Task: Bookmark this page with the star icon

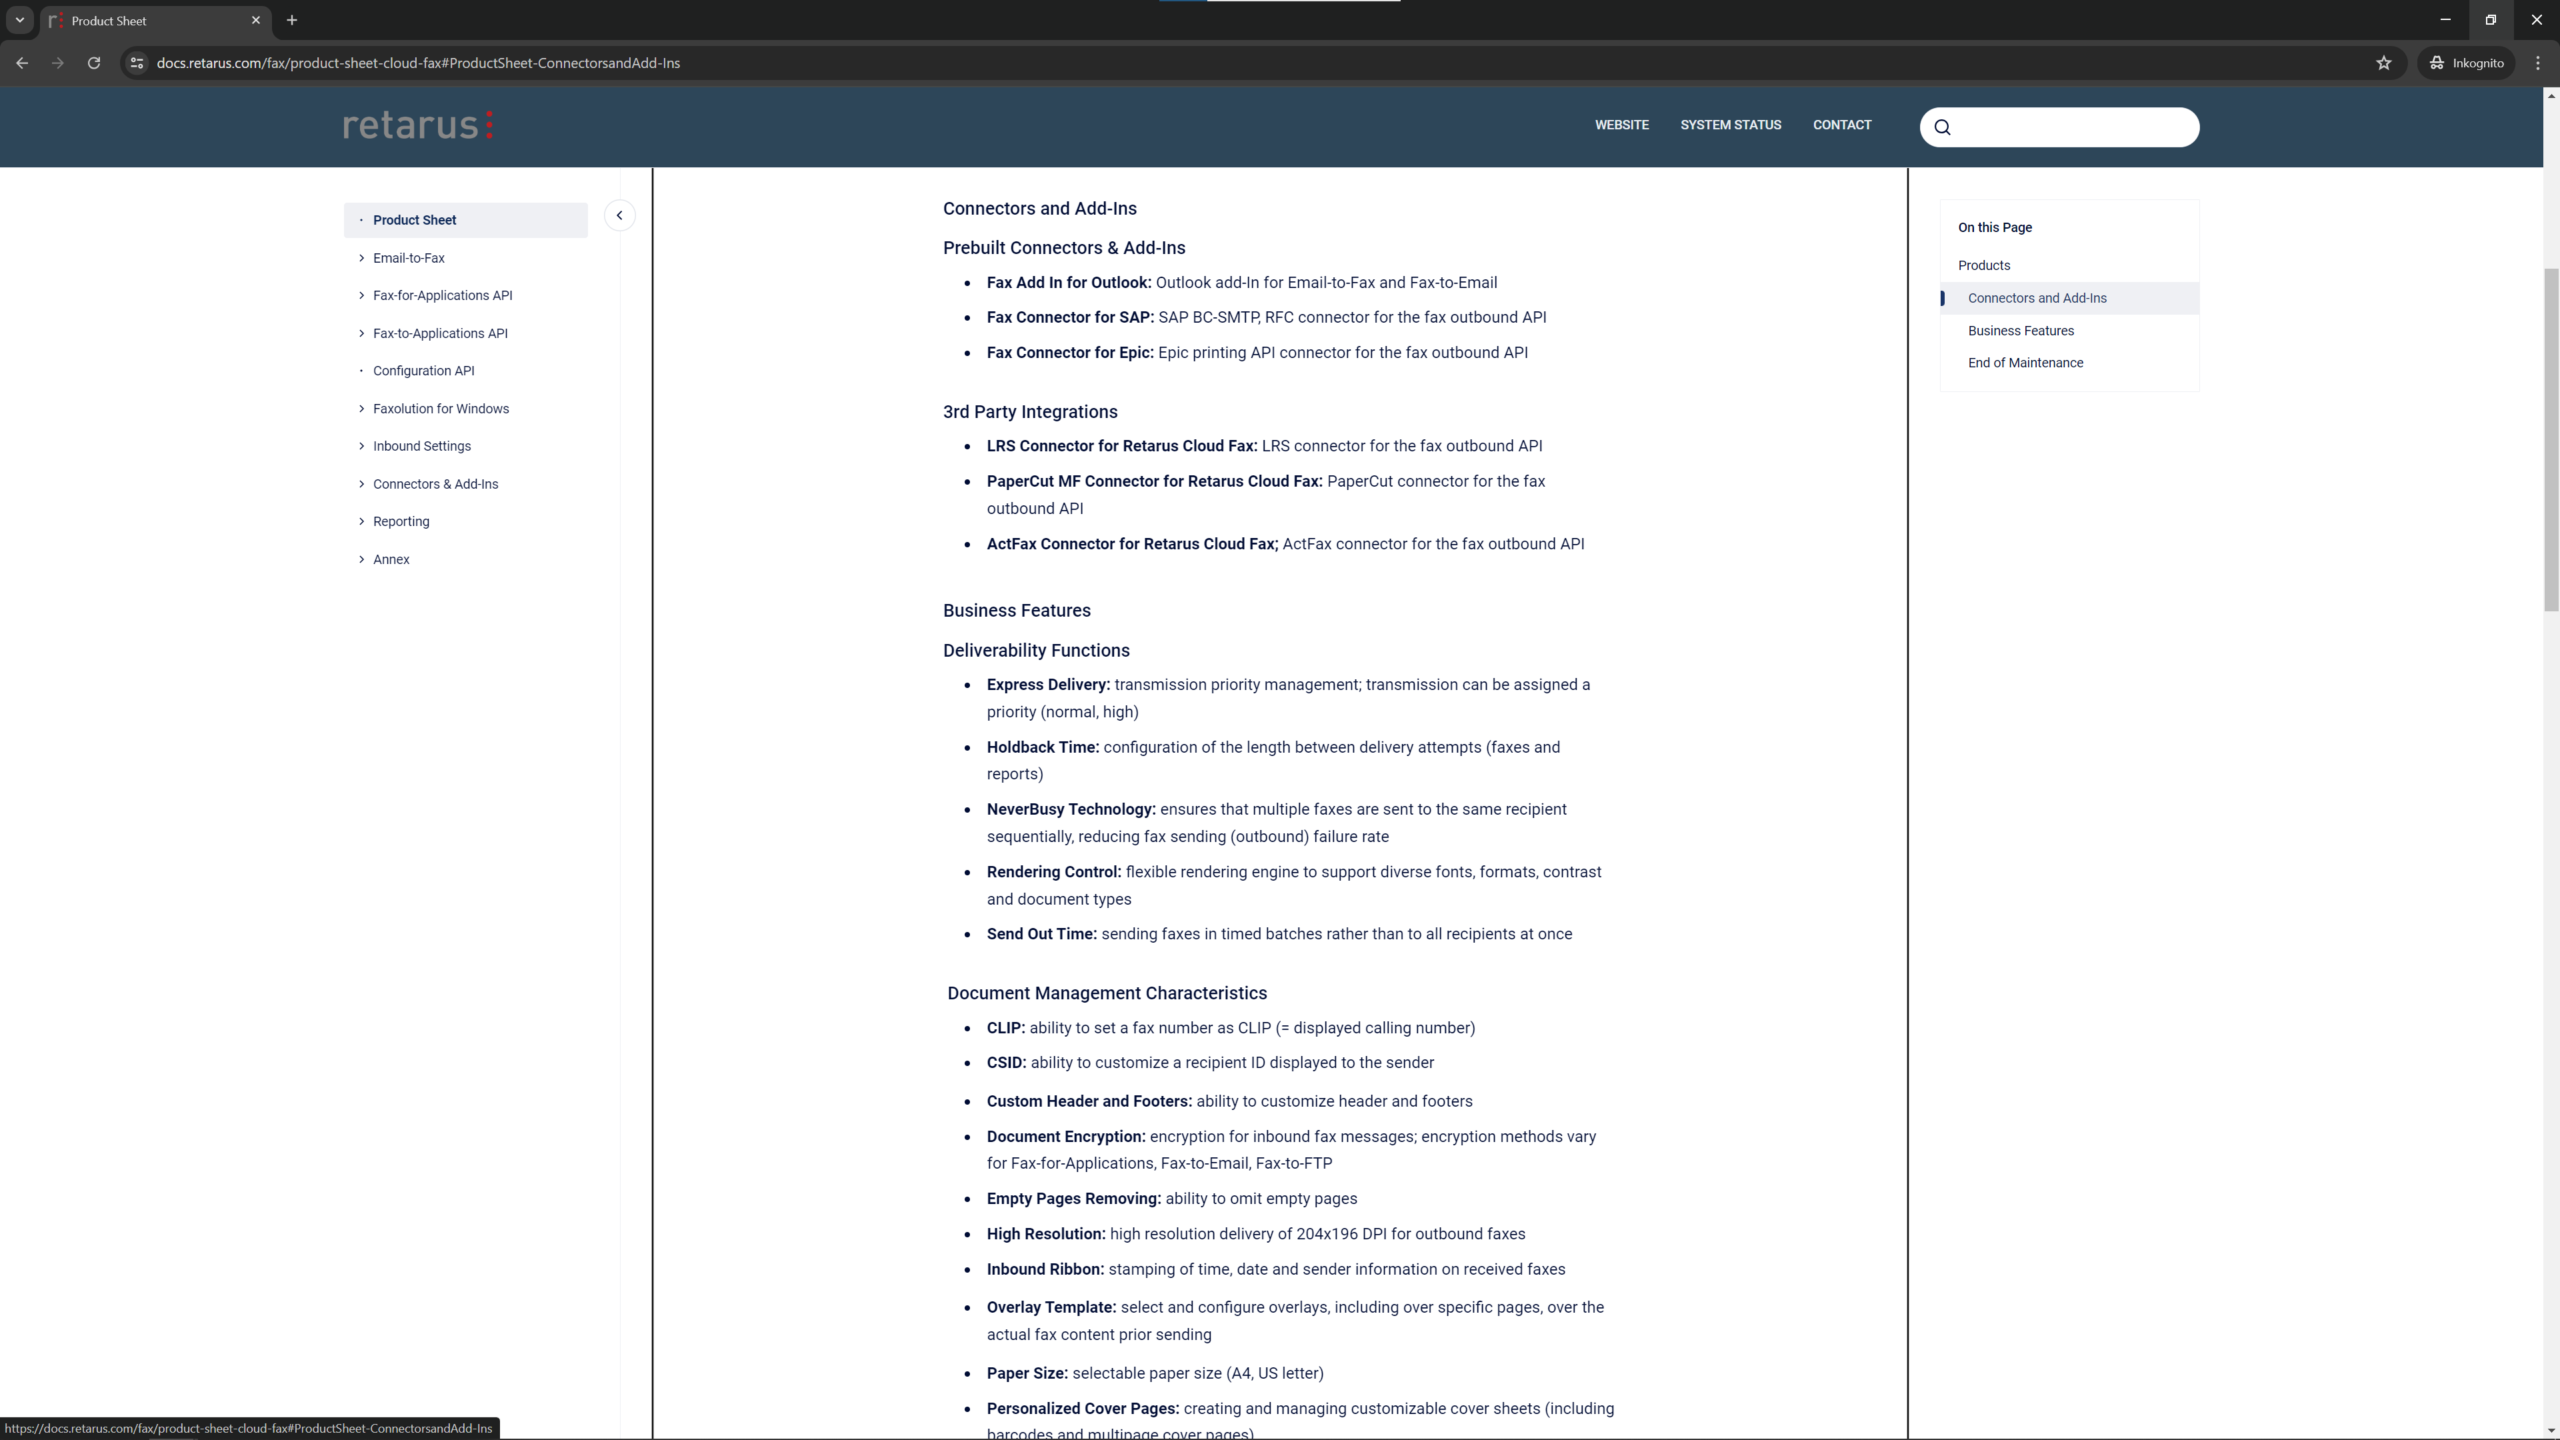Action: click(2384, 63)
